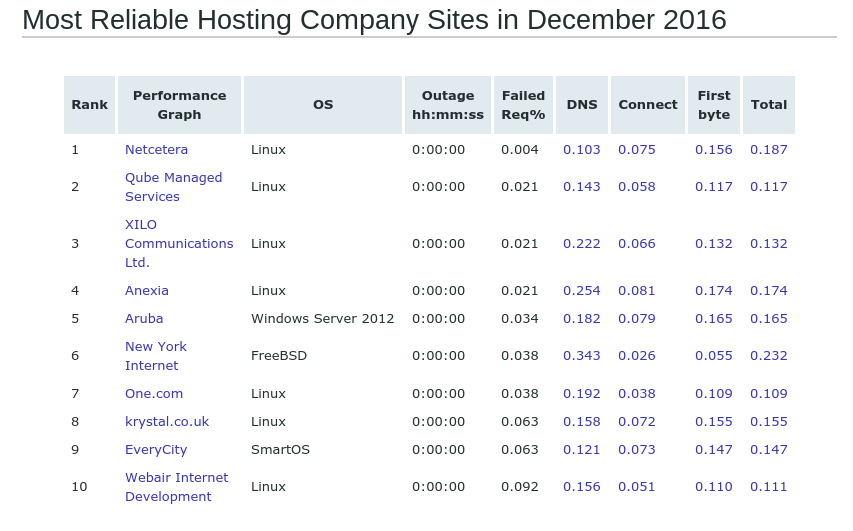The height and width of the screenshot is (531, 853).
Task: Click Netcetera Total value 0.187
Action: coord(769,150)
